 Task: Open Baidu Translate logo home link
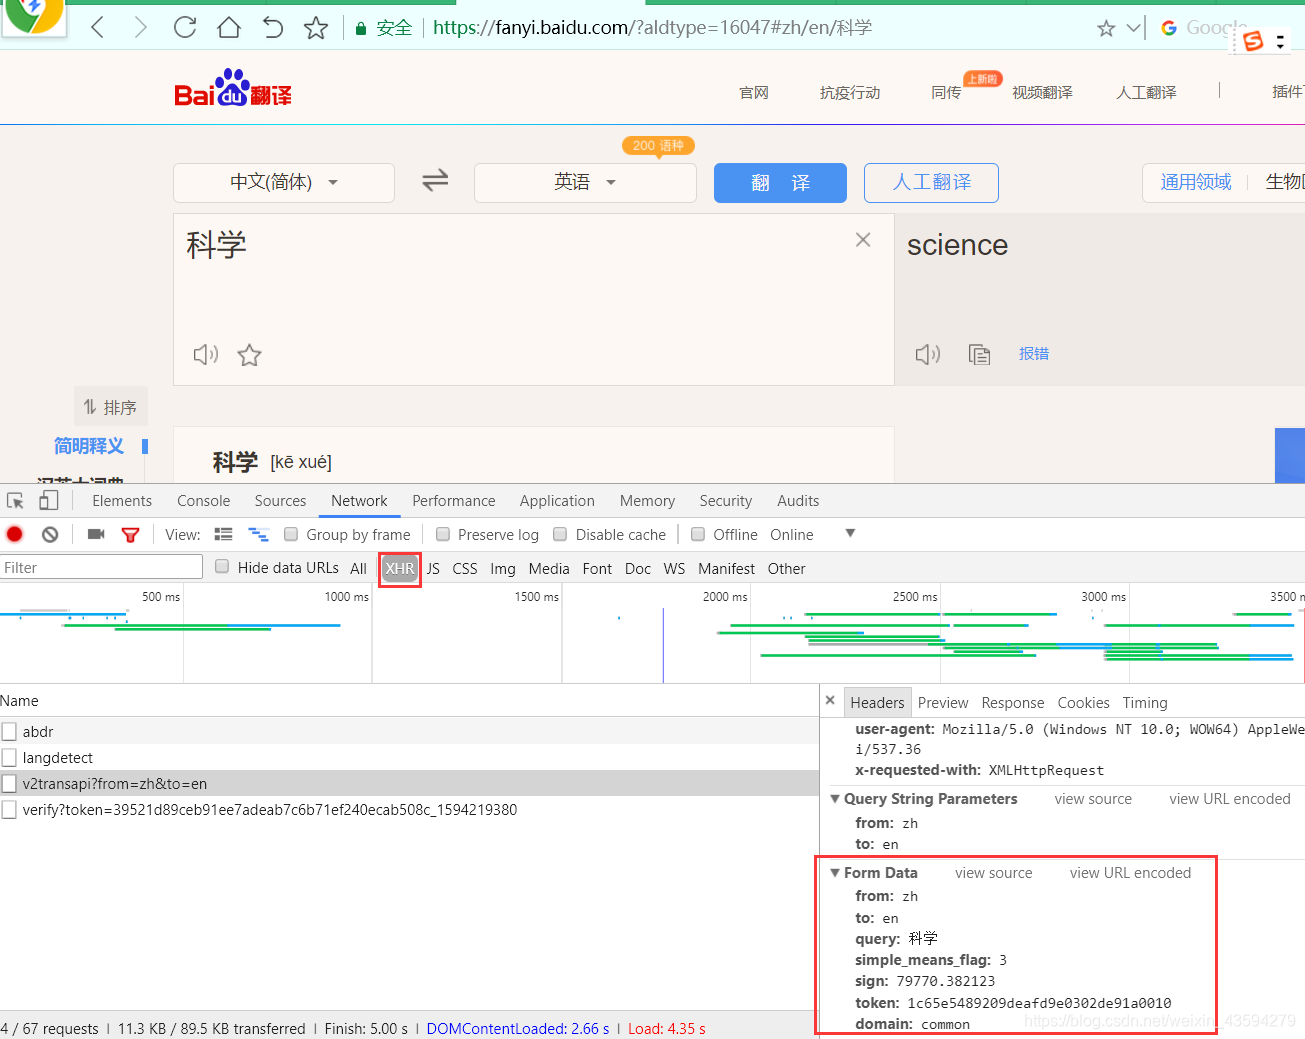click(232, 89)
